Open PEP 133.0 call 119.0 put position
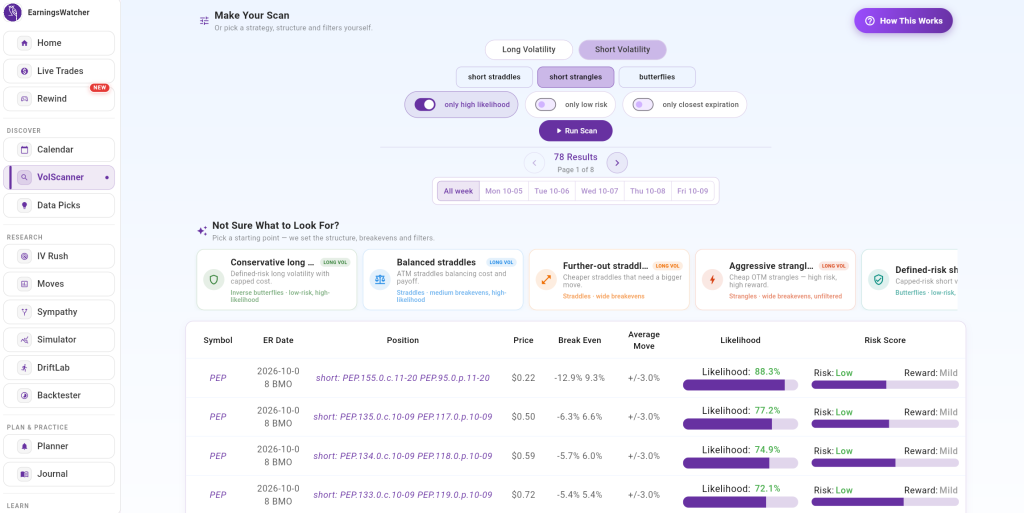The height and width of the screenshot is (513, 1024). tap(403, 495)
